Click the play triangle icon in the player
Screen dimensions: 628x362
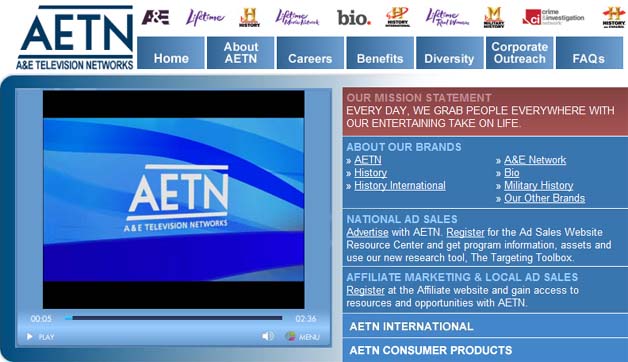[29, 337]
